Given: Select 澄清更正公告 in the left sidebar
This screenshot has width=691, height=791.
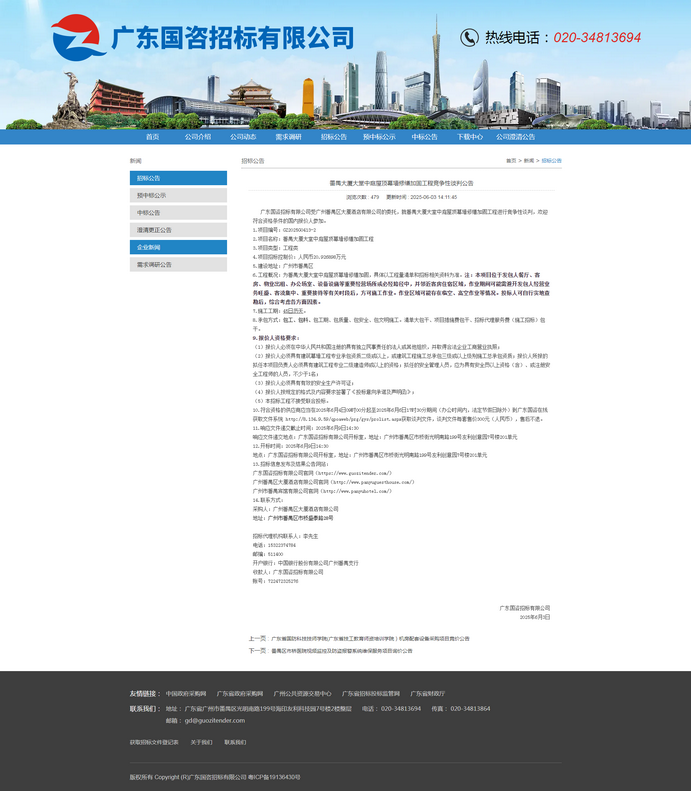Looking at the screenshot, I should (x=178, y=230).
